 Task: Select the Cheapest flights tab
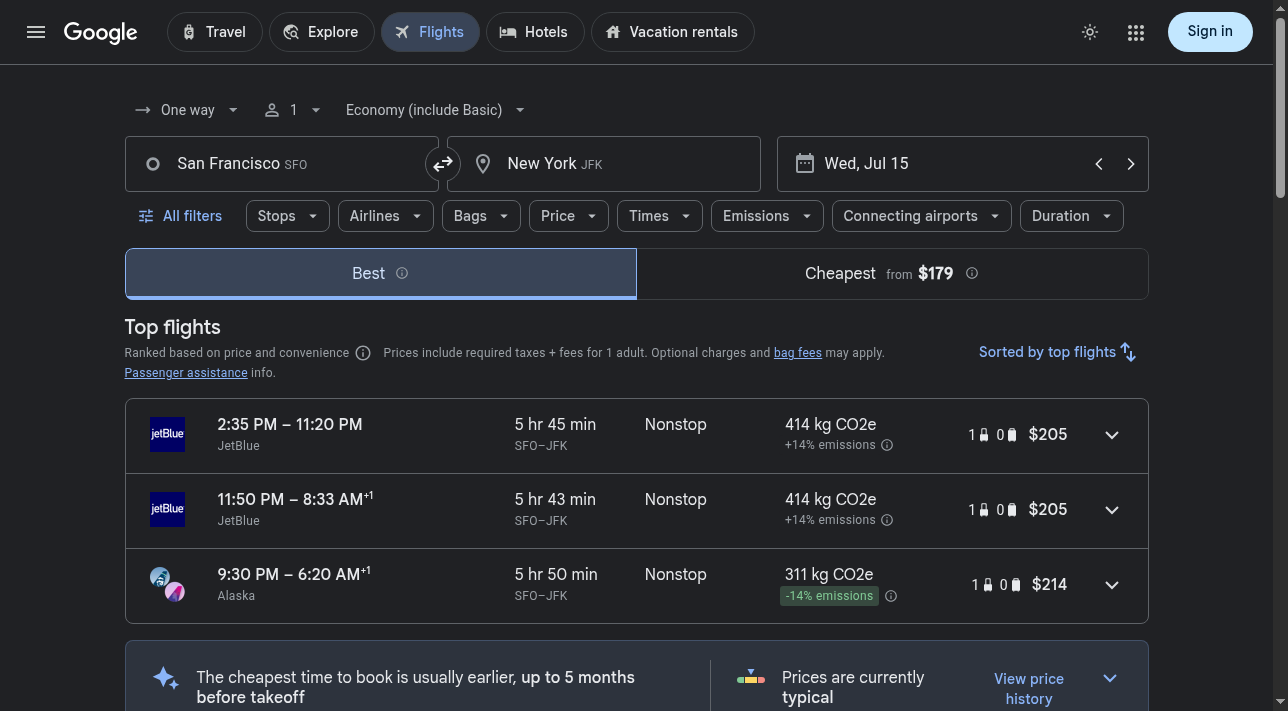892,273
